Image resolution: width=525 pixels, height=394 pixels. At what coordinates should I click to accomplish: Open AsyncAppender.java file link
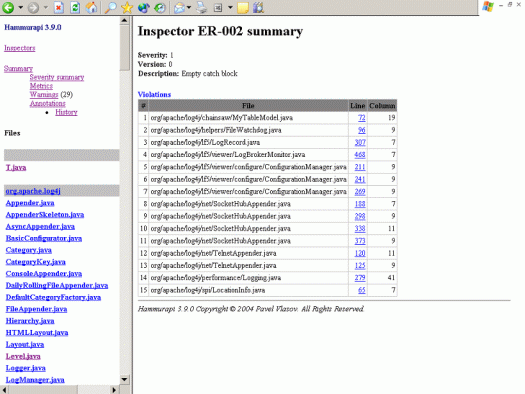40,227
